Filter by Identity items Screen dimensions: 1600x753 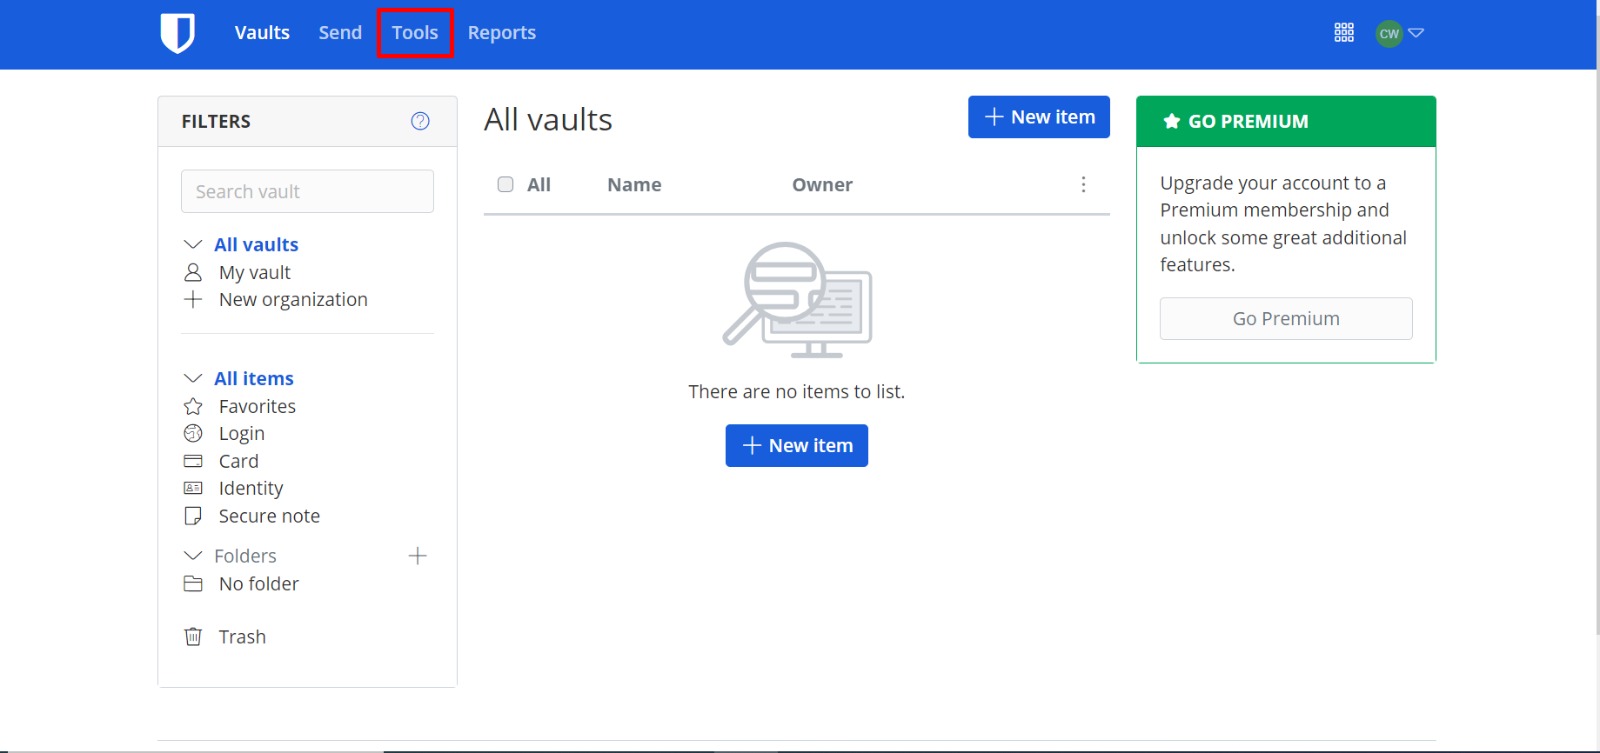251,488
